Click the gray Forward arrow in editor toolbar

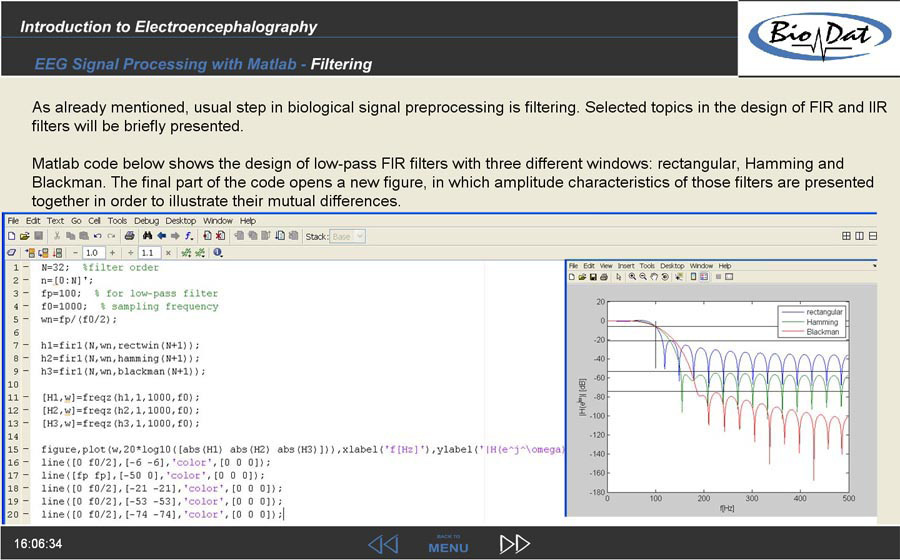[175, 236]
